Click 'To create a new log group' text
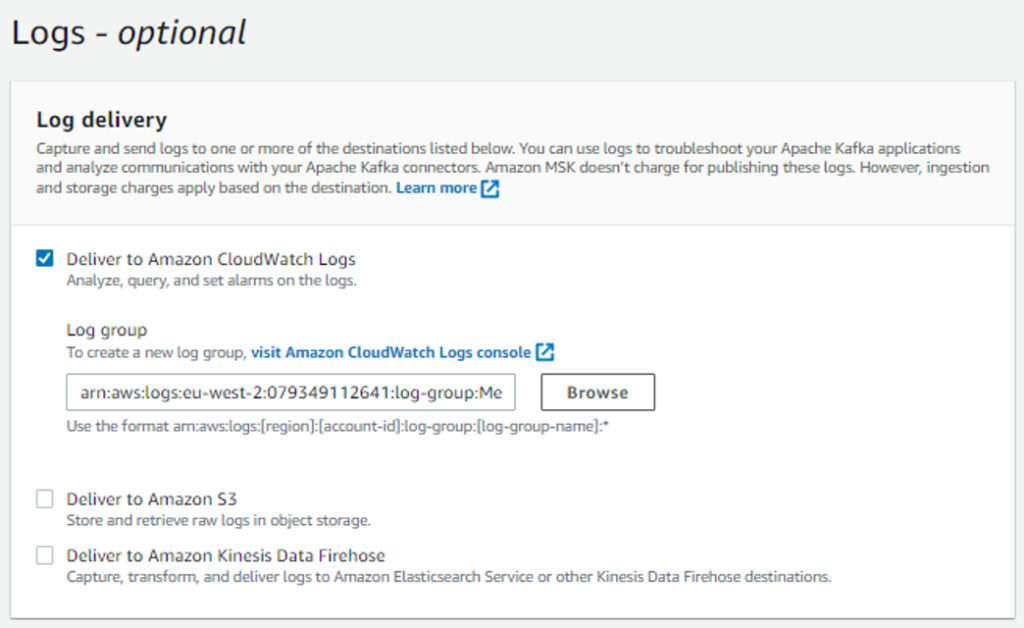The width and height of the screenshot is (1024, 628). coord(157,353)
